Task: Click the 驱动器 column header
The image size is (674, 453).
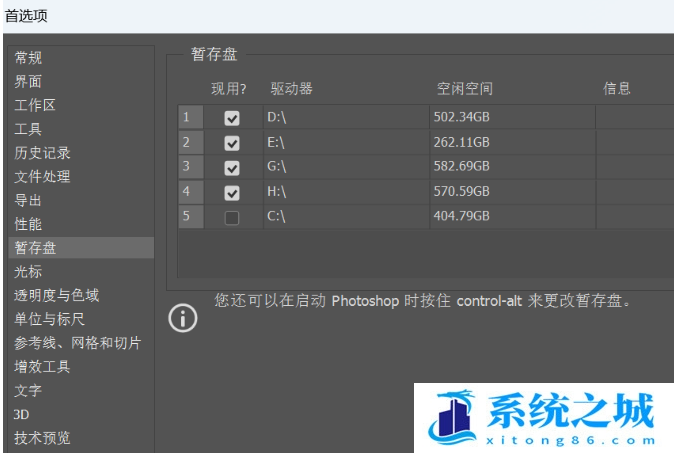Action: (291, 89)
